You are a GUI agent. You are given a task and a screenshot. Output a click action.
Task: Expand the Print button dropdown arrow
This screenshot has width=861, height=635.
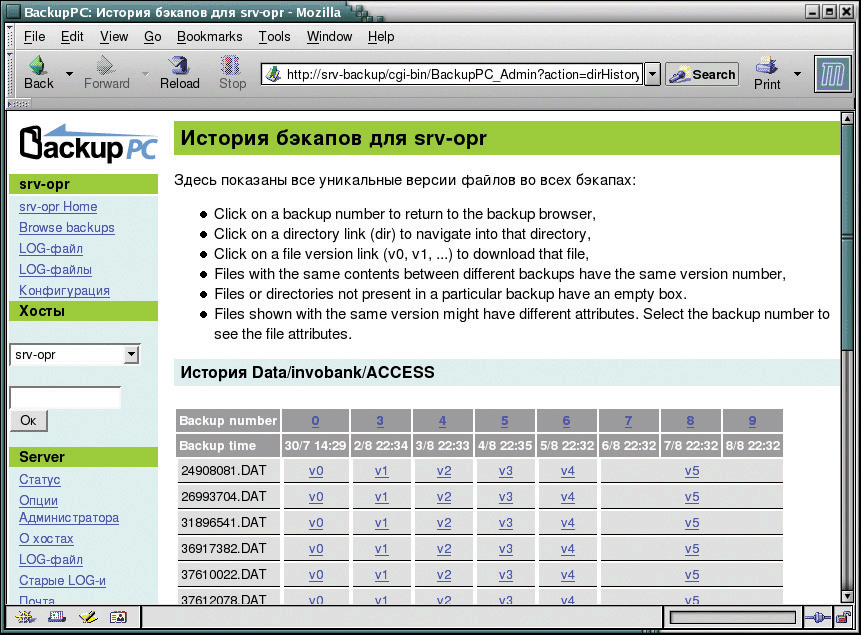[x=797, y=74]
